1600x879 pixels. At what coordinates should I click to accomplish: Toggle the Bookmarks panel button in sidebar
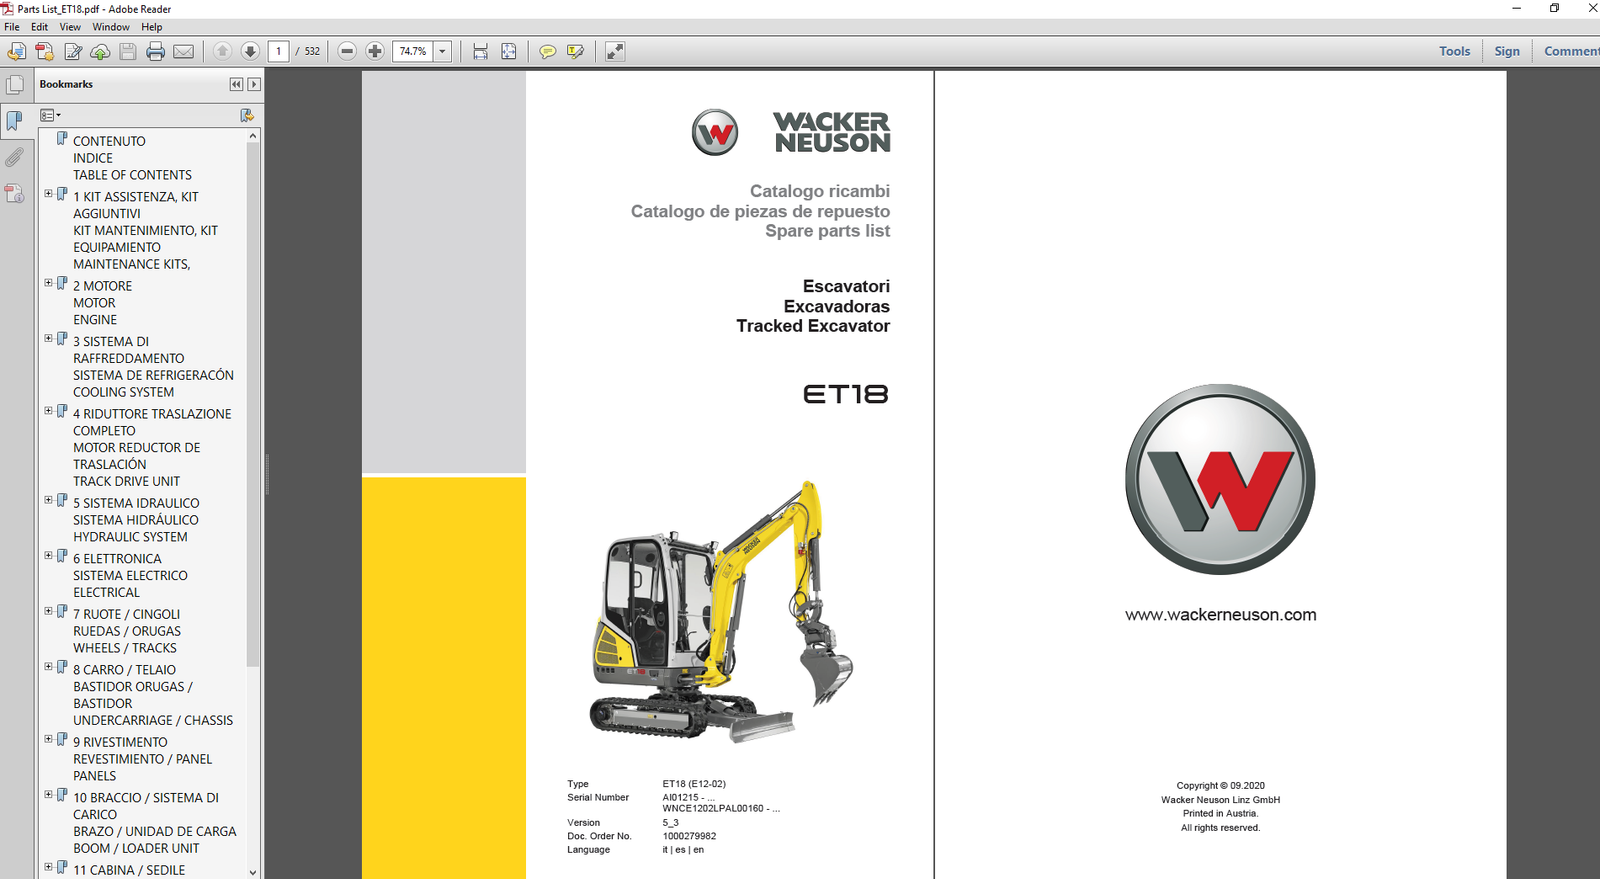pyautogui.click(x=14, y=121)
